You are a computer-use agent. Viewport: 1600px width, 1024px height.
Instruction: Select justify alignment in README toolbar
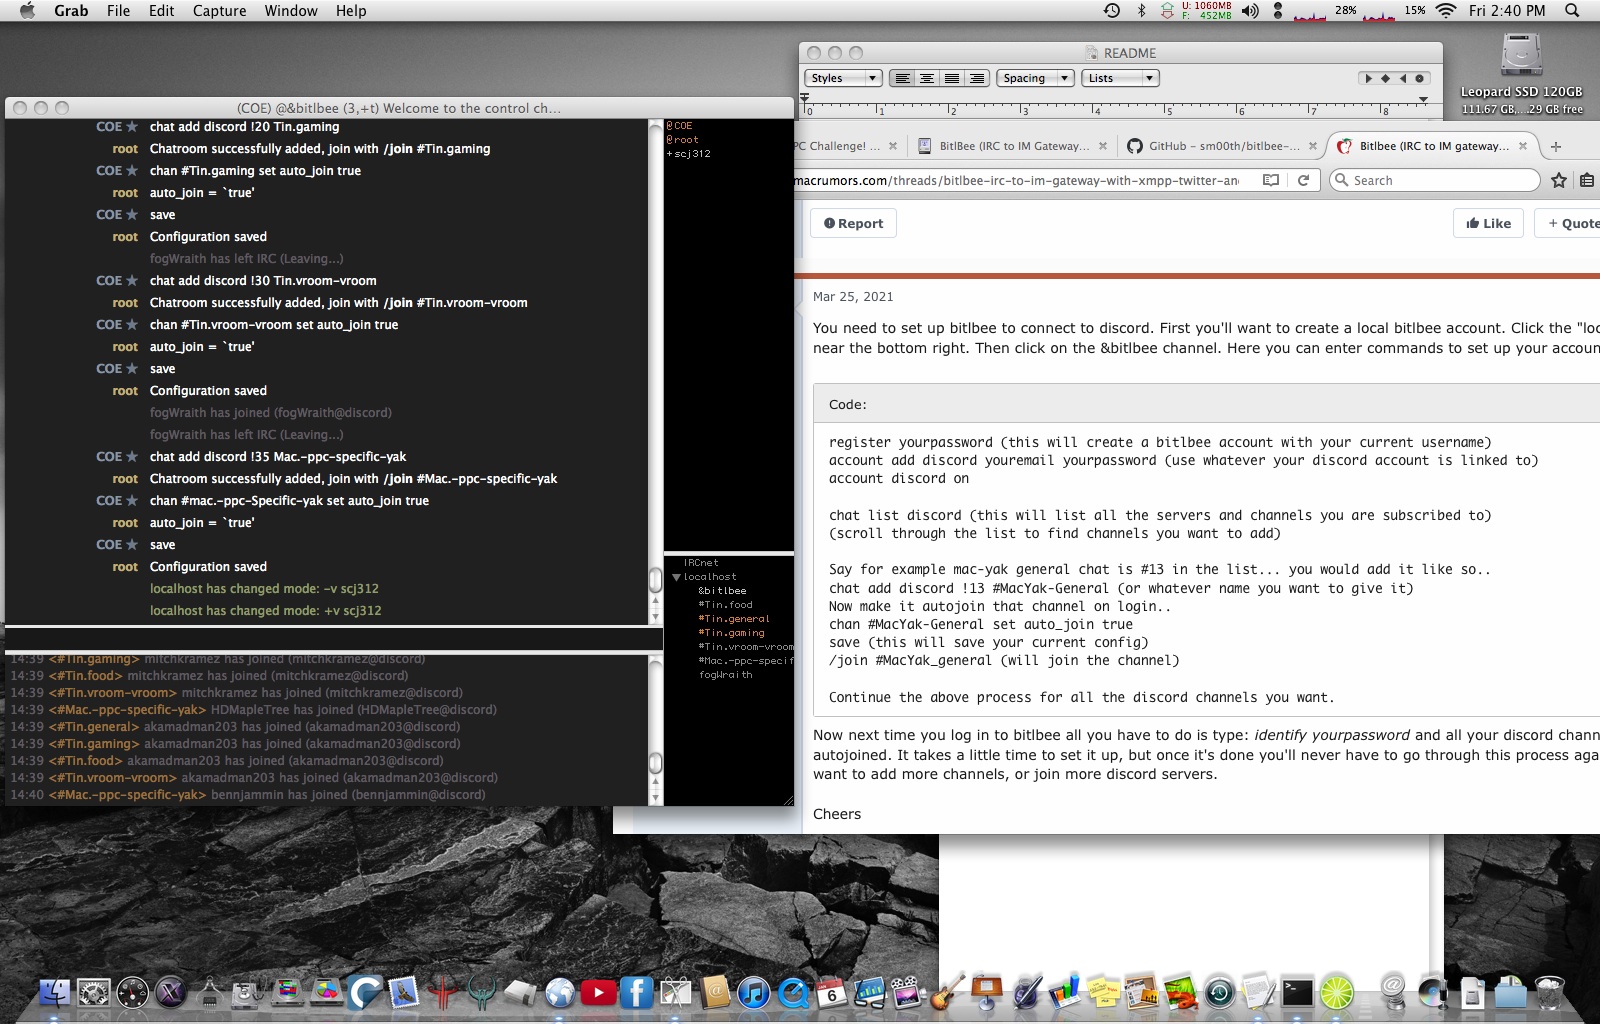pyautogui.click(x=952, y=78)
